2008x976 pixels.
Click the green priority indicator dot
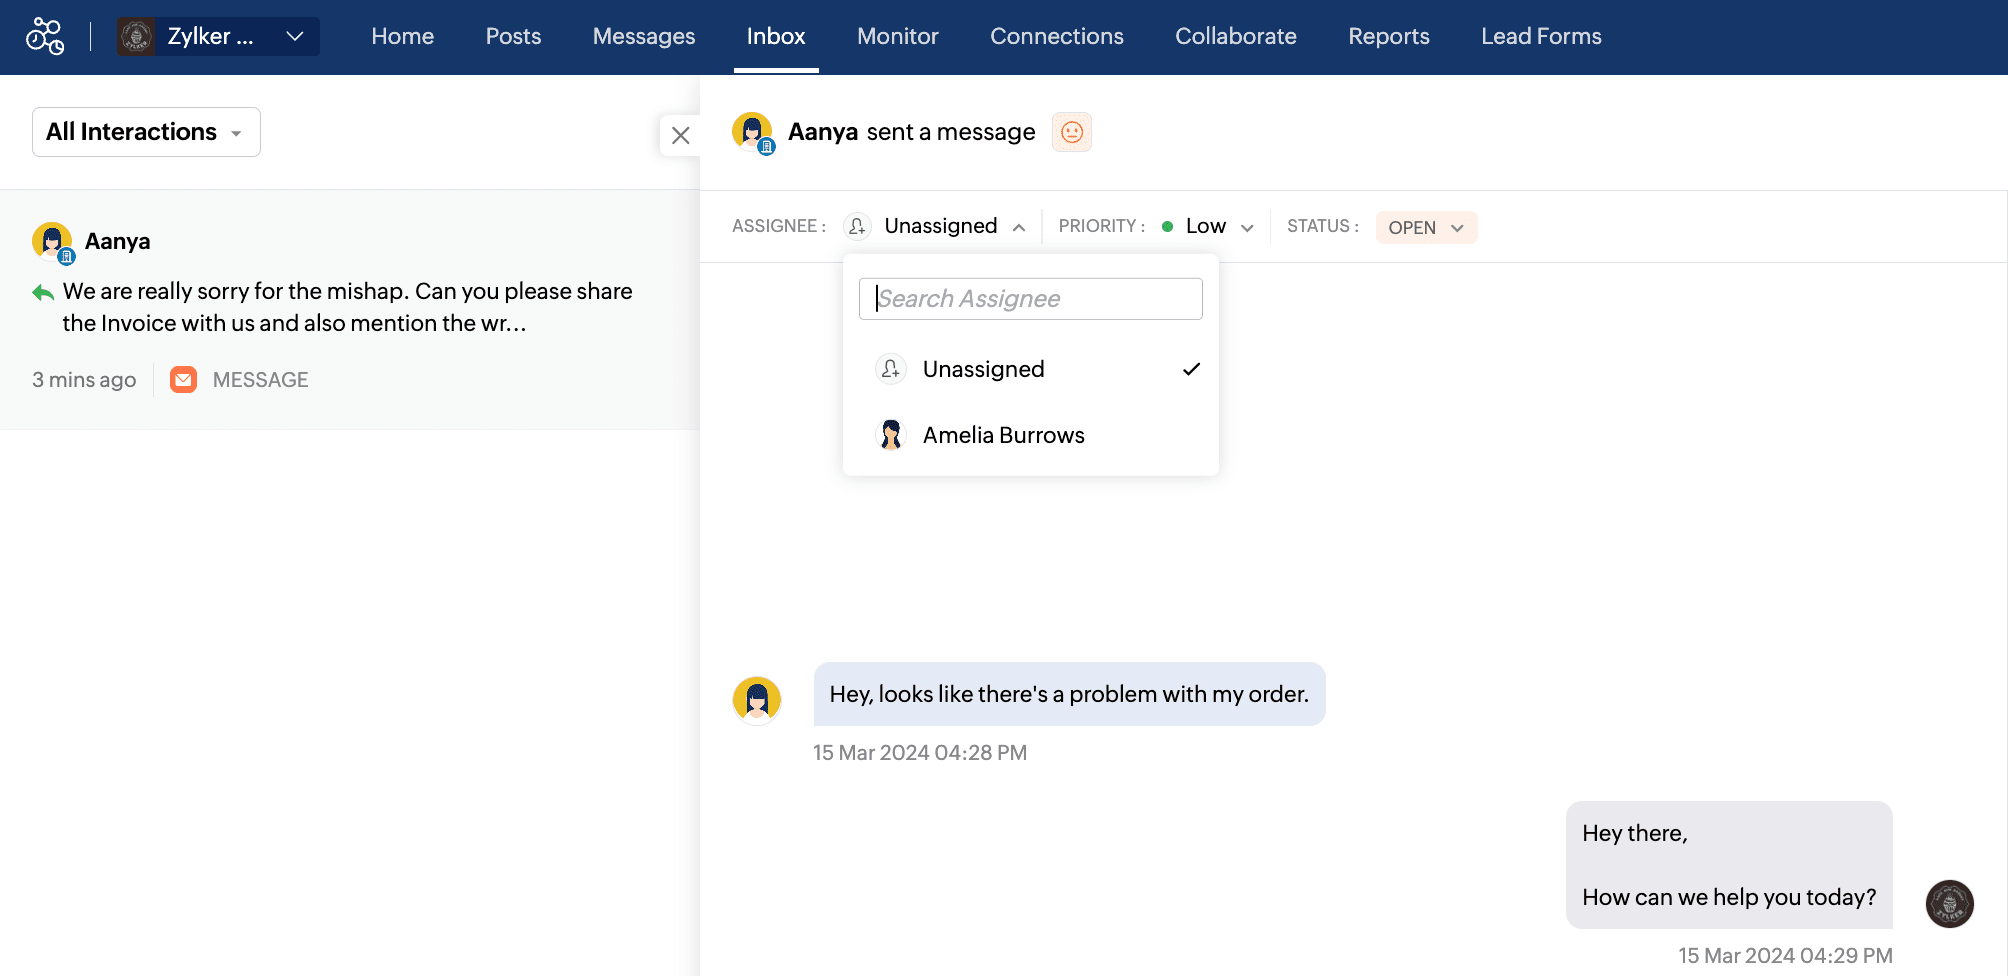(x=1167, y=226)
